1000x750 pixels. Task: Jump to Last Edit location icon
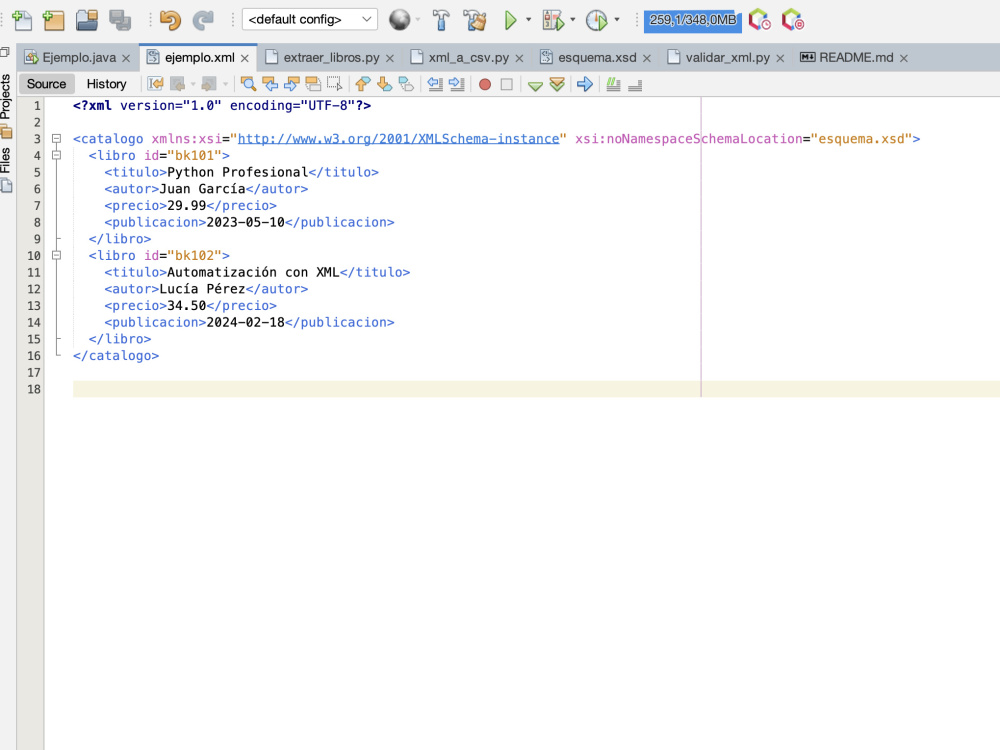coord(156,84)
